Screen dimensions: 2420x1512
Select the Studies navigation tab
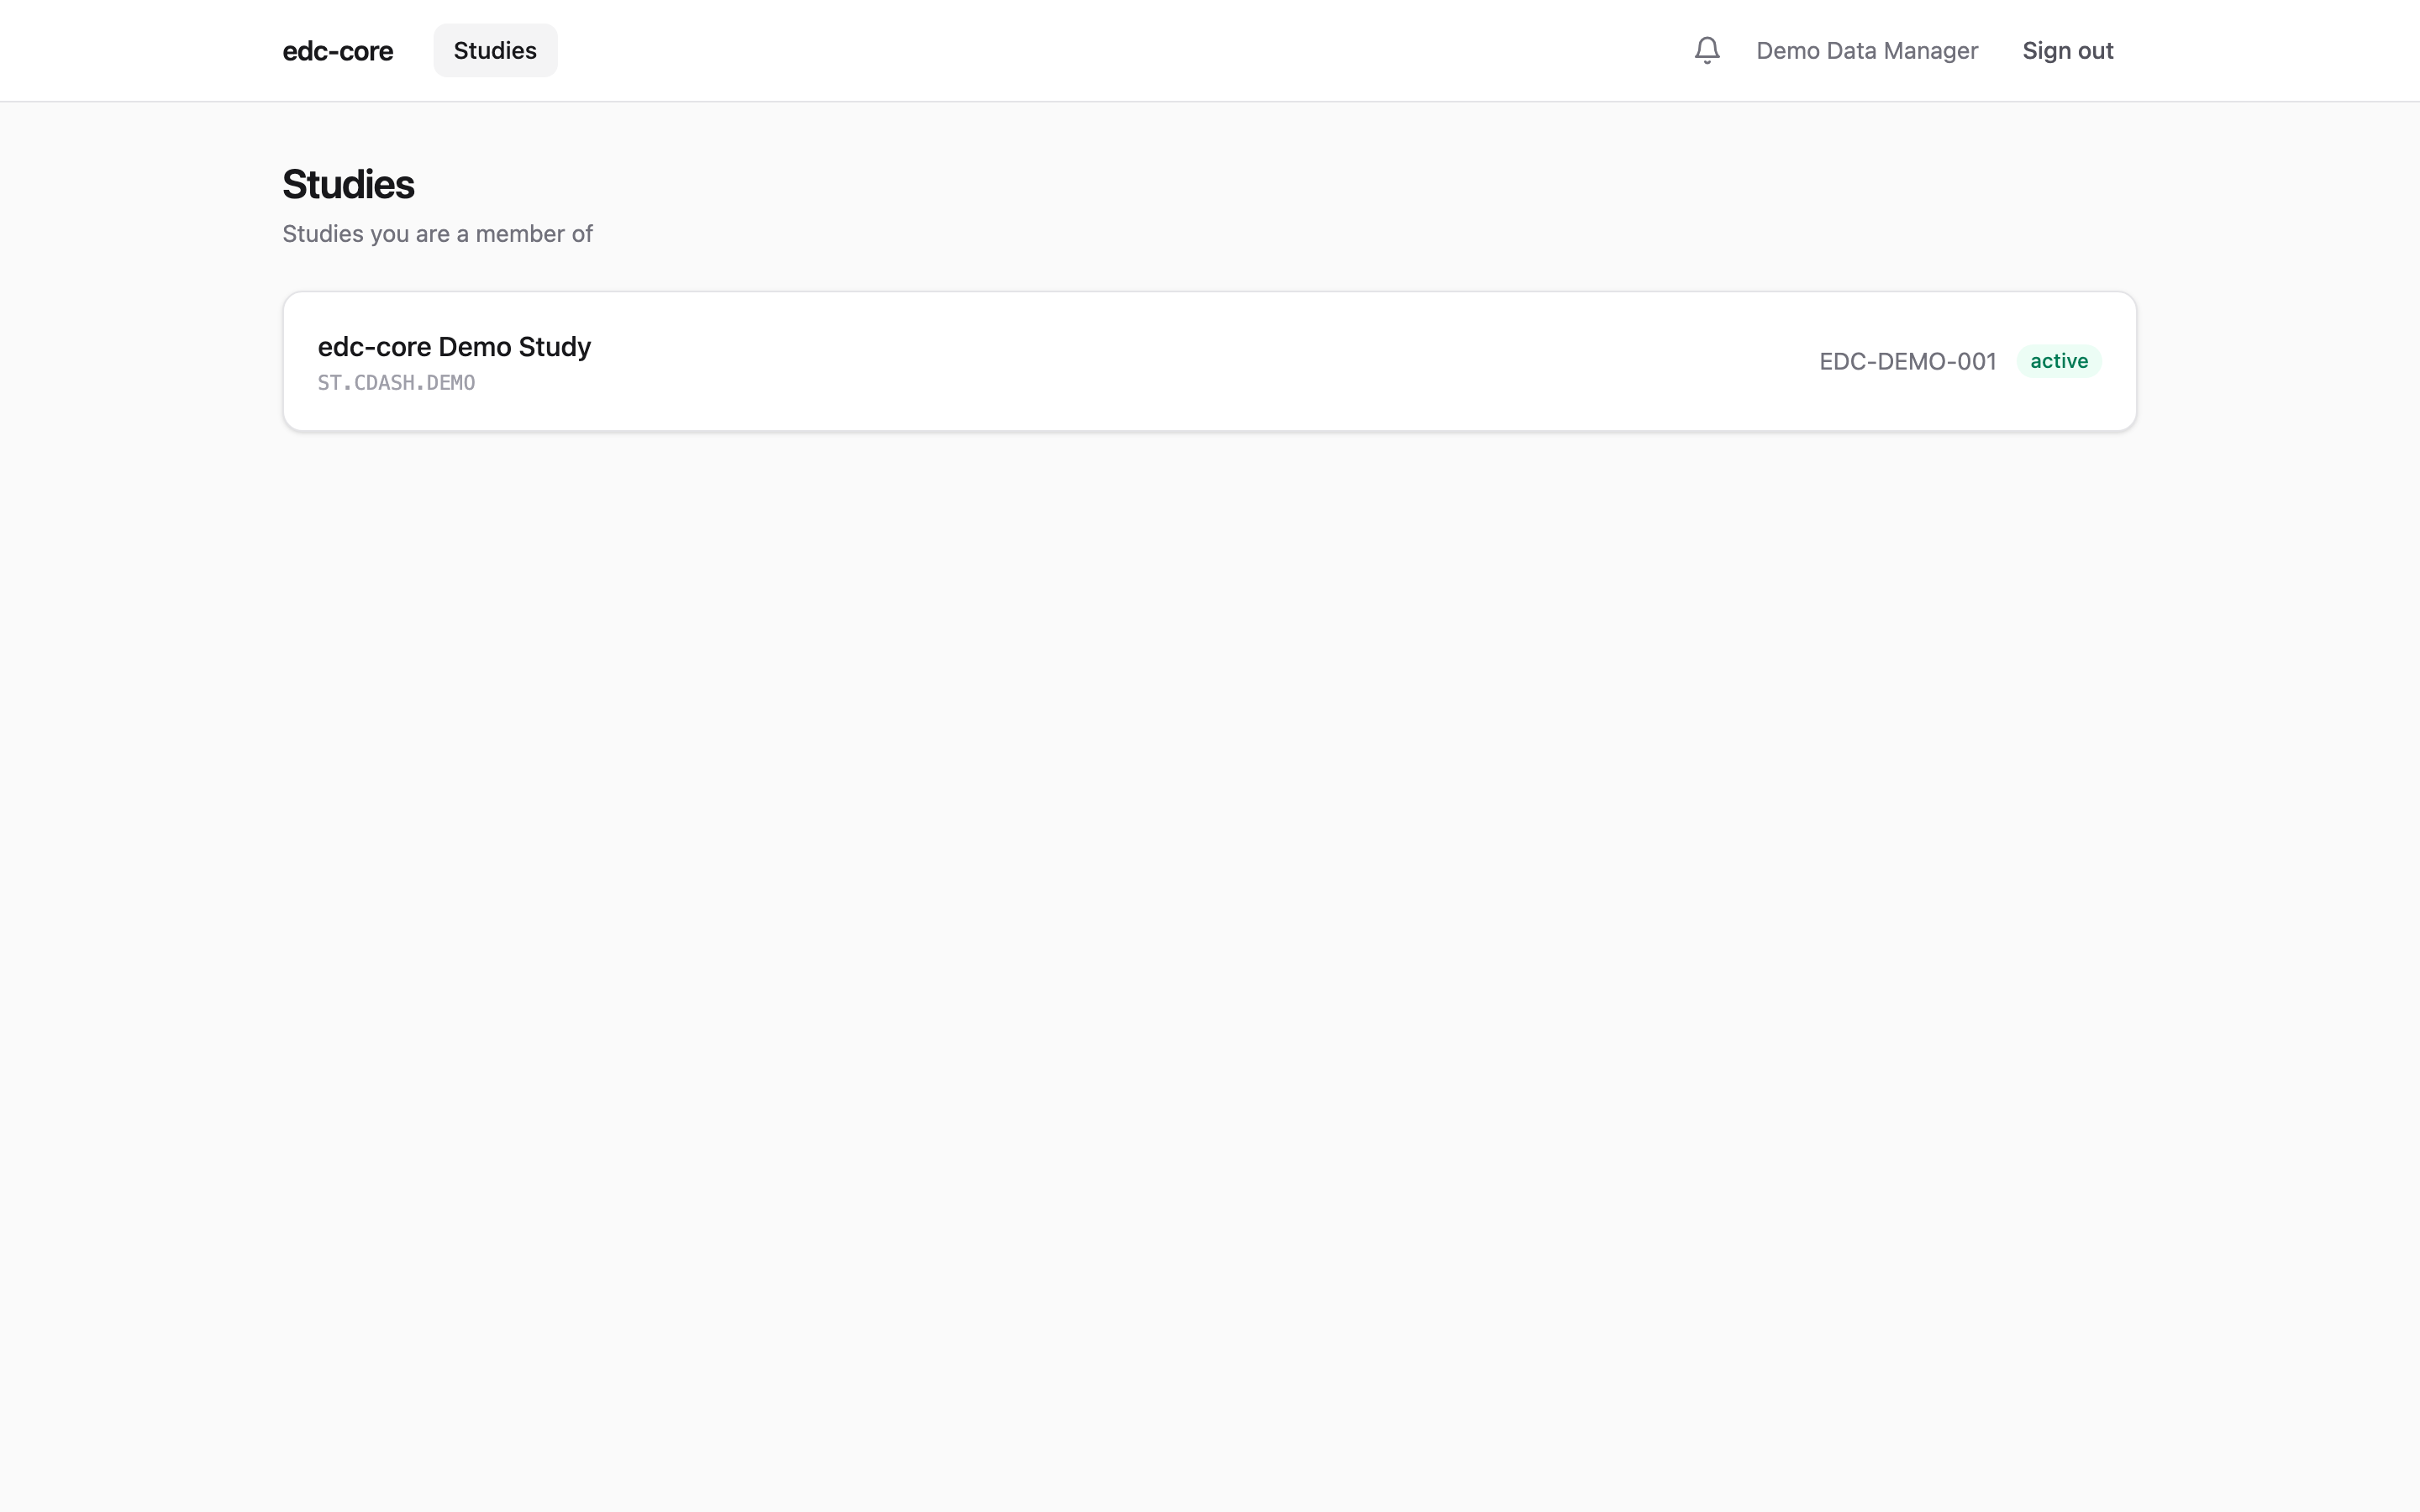pos(495,50)
